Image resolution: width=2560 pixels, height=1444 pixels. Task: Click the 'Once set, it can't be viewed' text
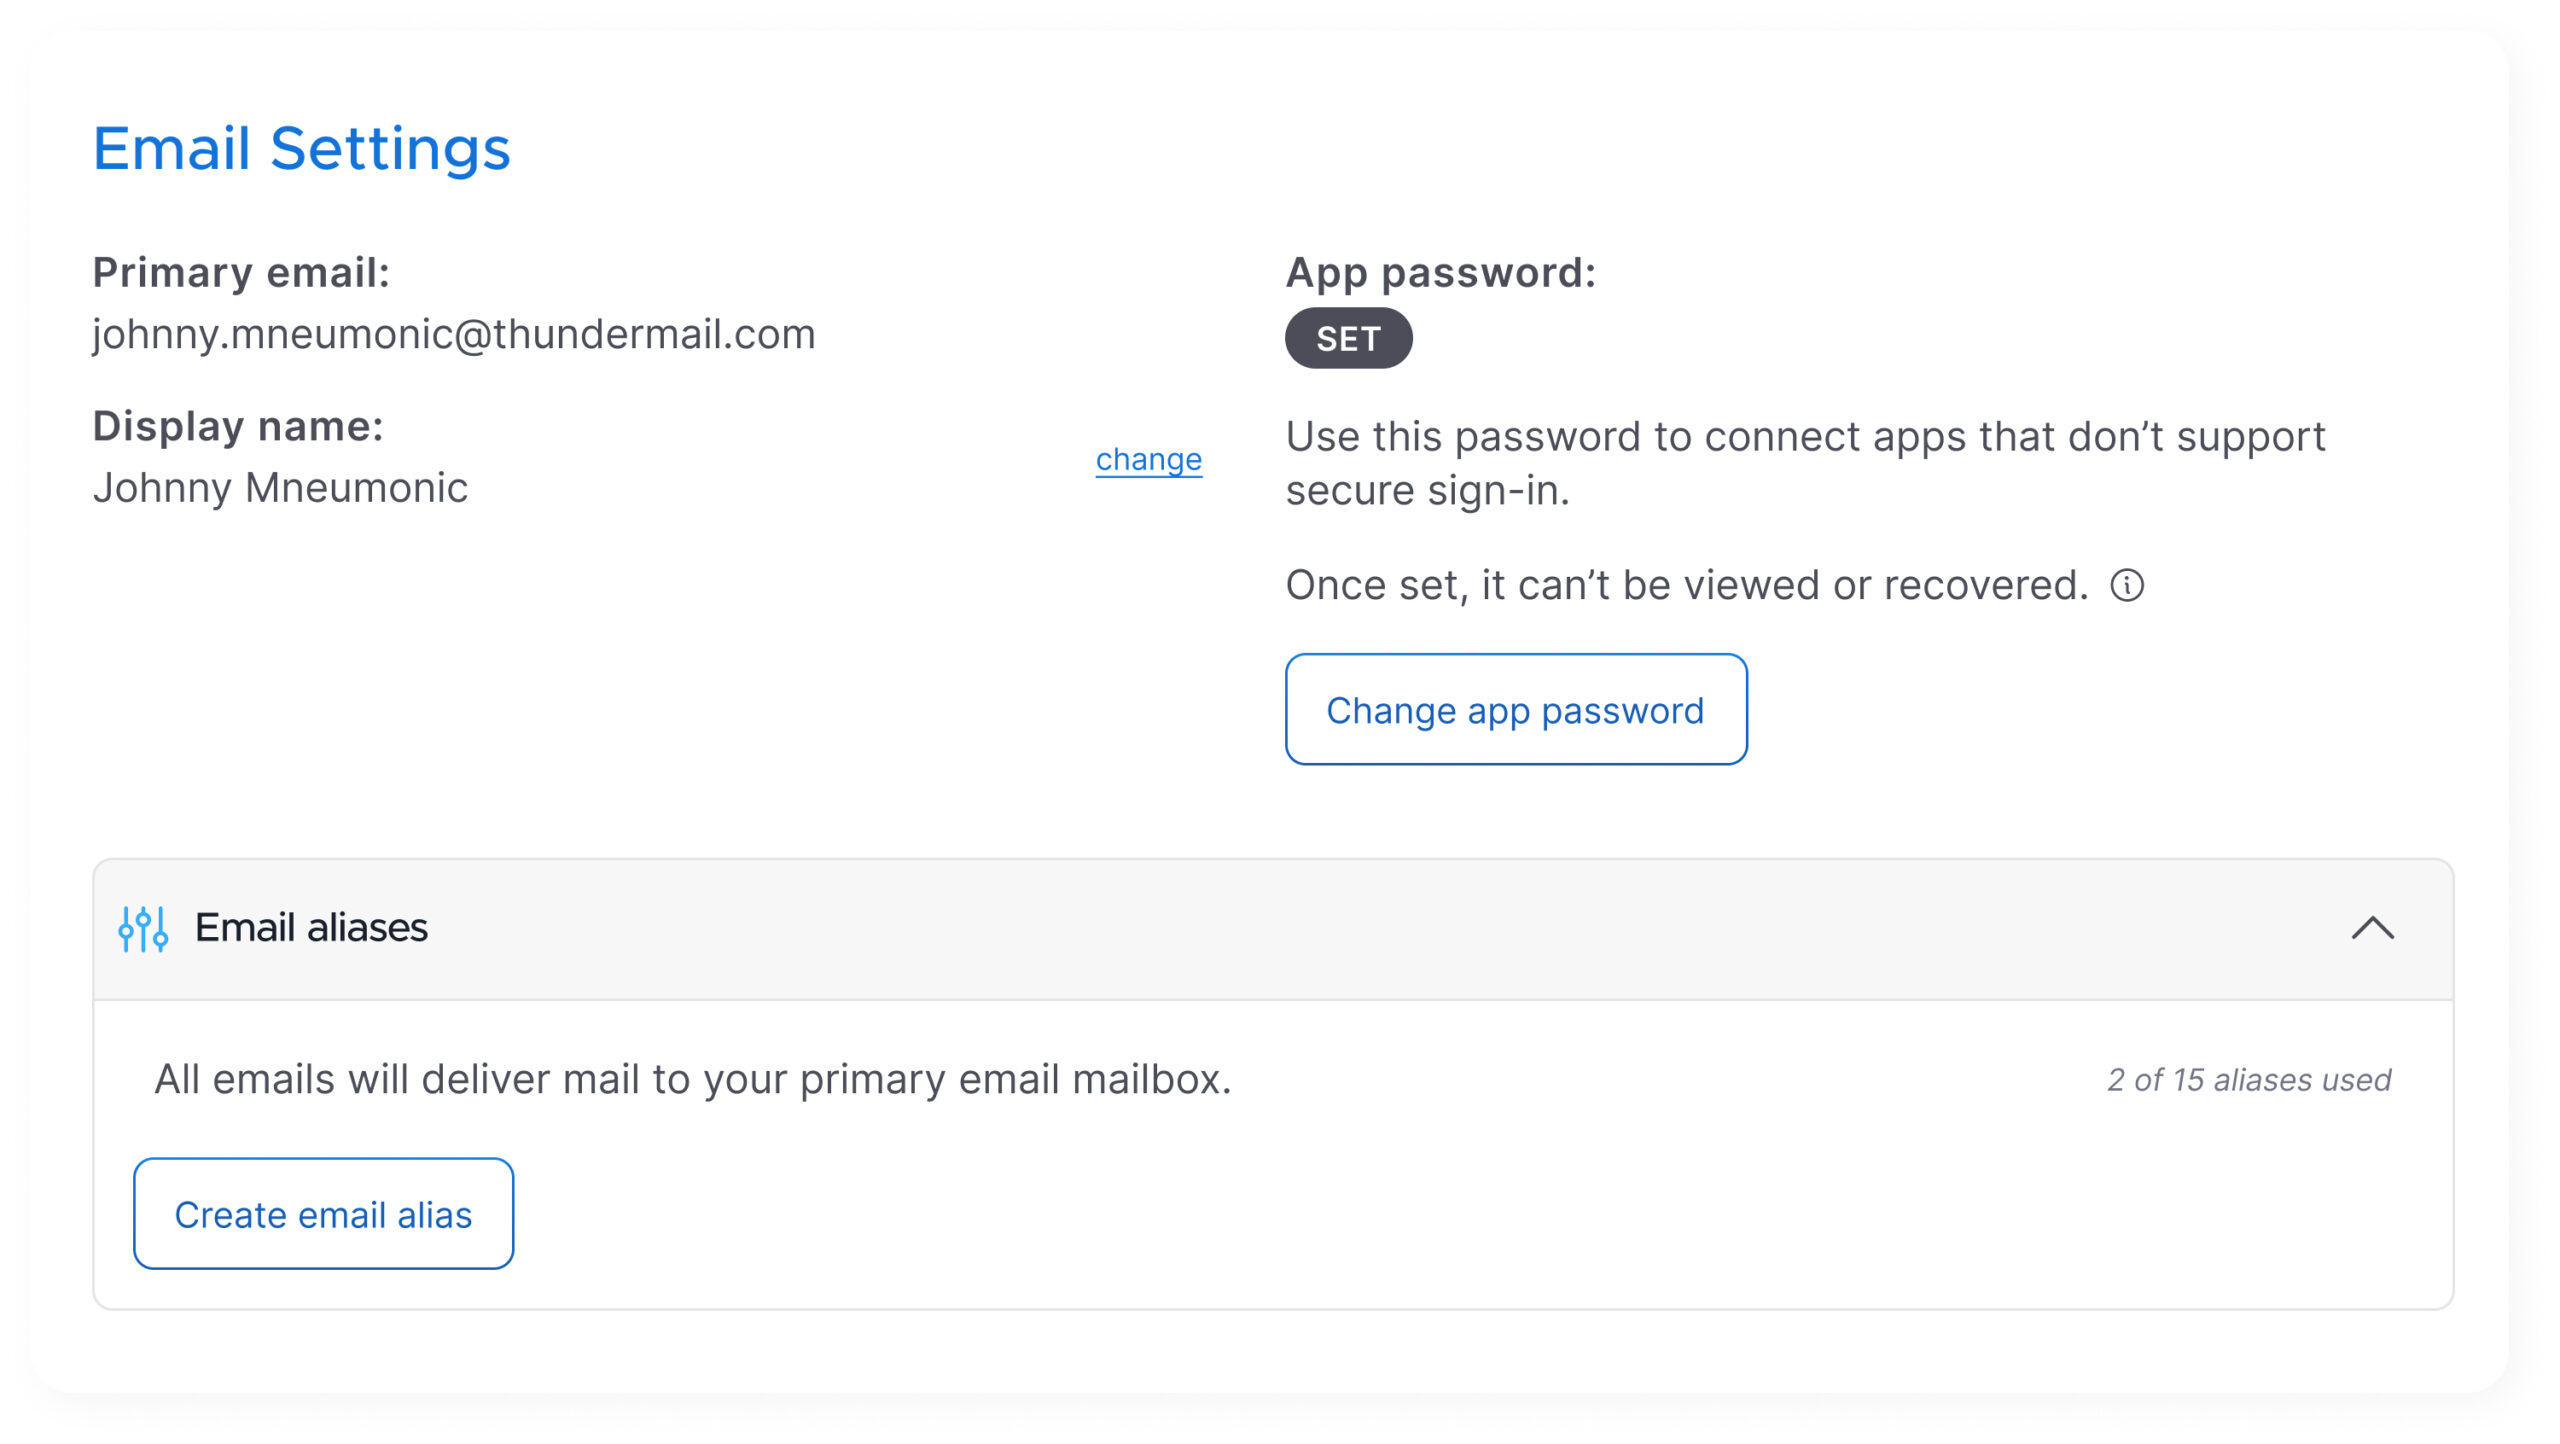[x=1686, y=585]
